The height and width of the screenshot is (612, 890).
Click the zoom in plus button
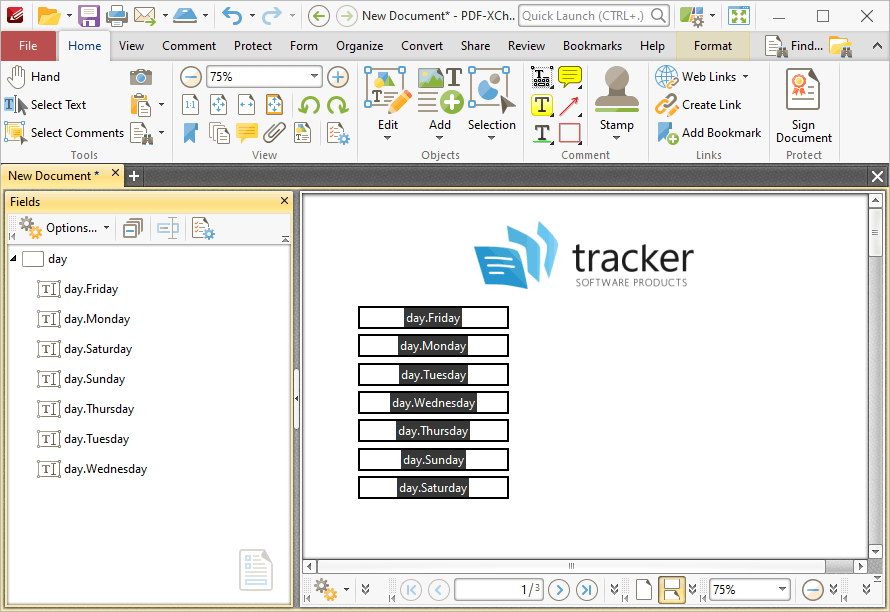338,77
